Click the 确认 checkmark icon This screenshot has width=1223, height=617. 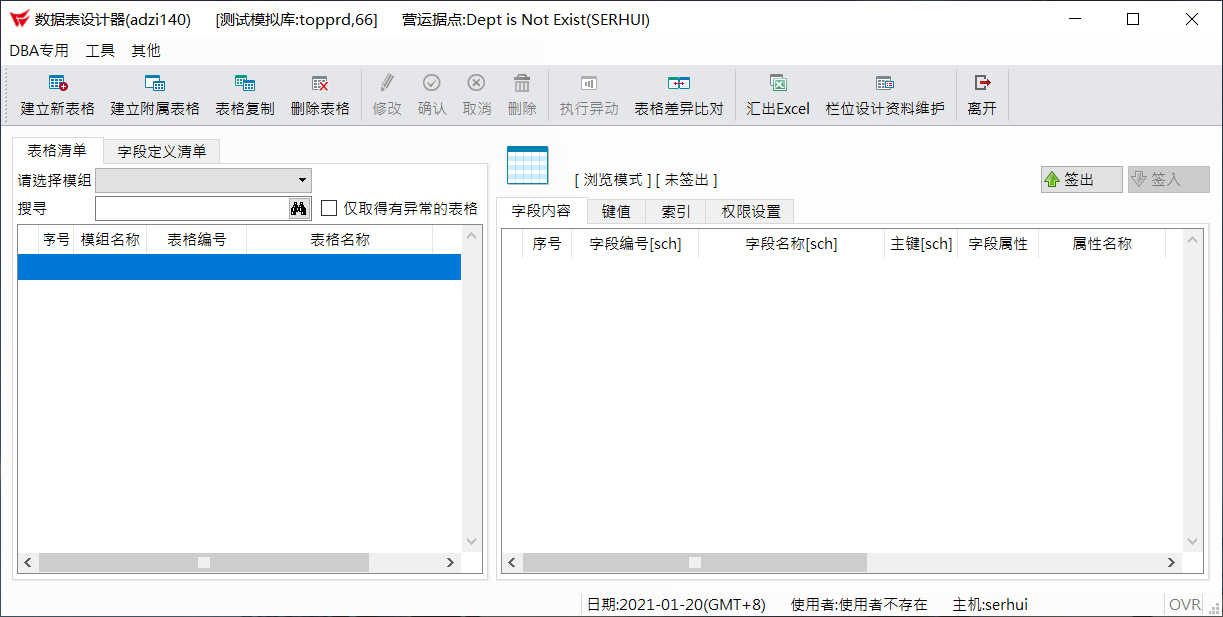[x=432, y=83]
